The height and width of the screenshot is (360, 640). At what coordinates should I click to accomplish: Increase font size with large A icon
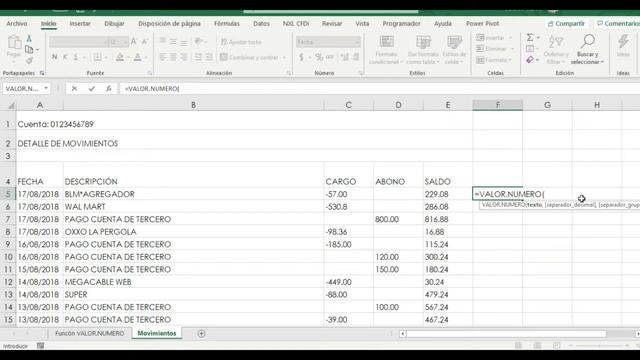click(x=134, y=42)
